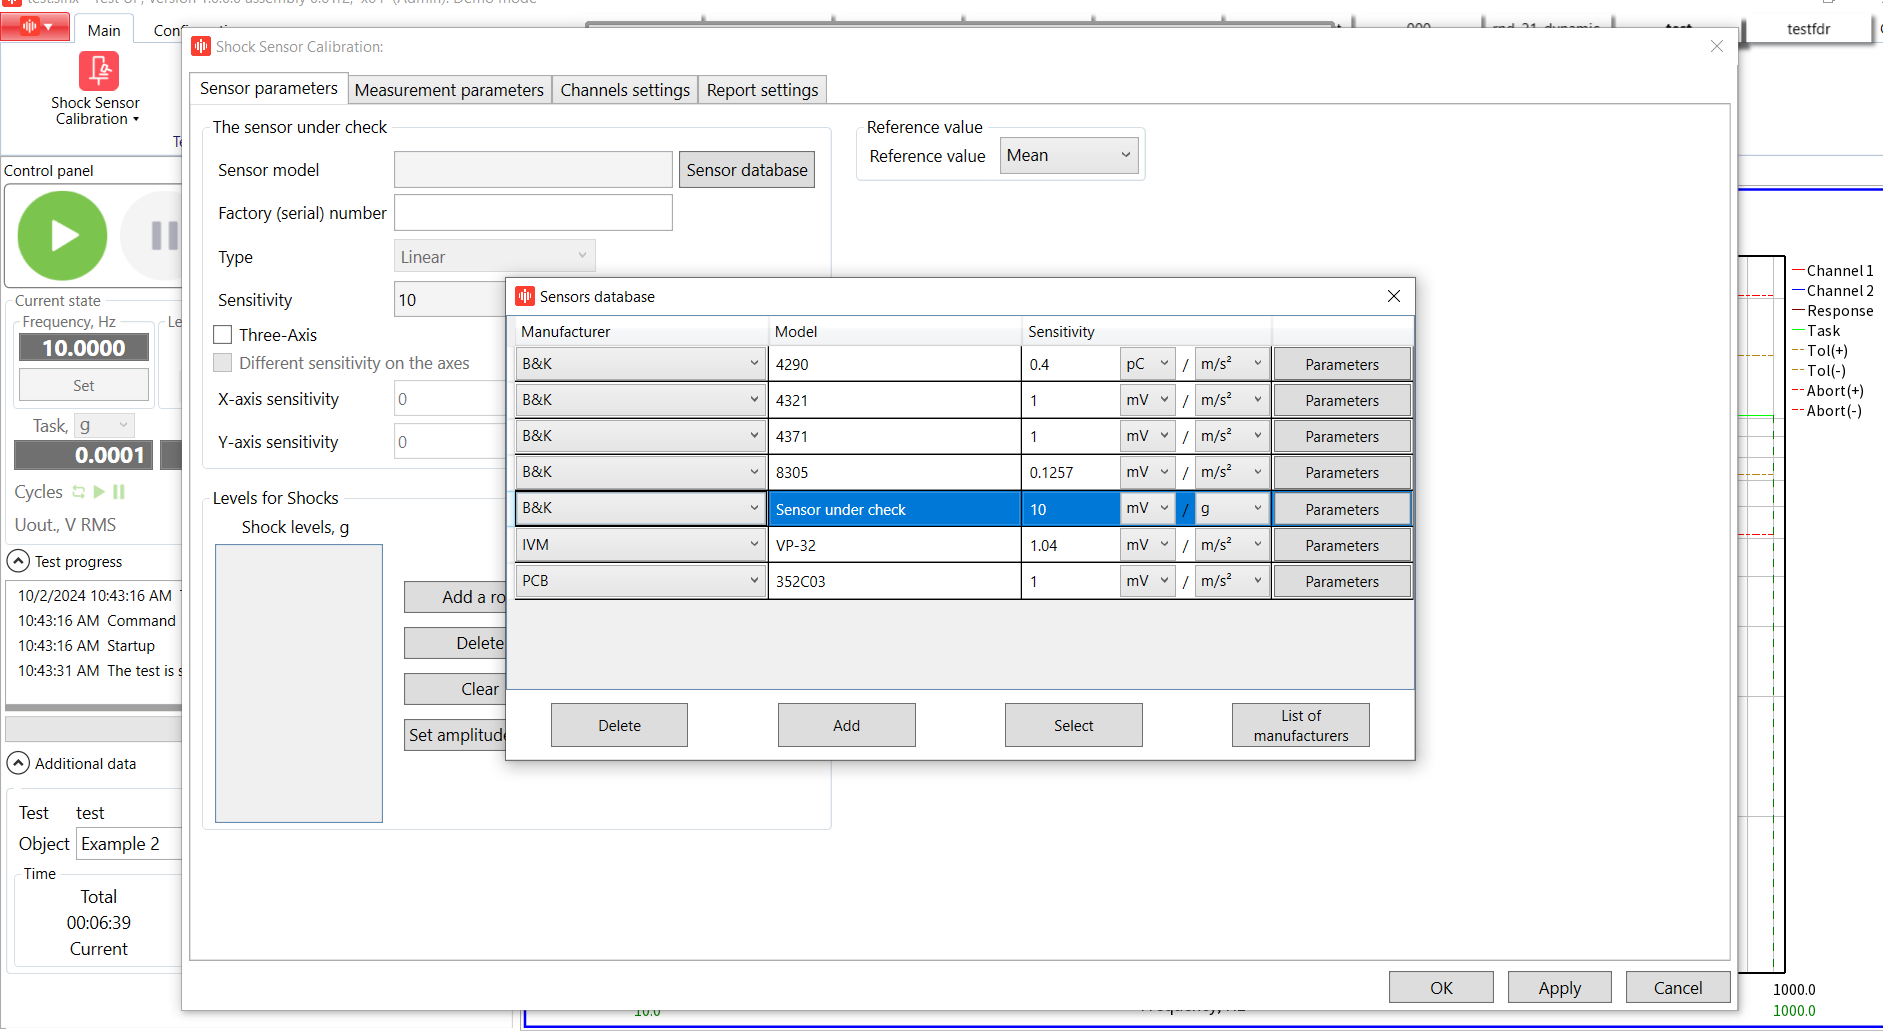Click the Factory (serial) number field

533,212
